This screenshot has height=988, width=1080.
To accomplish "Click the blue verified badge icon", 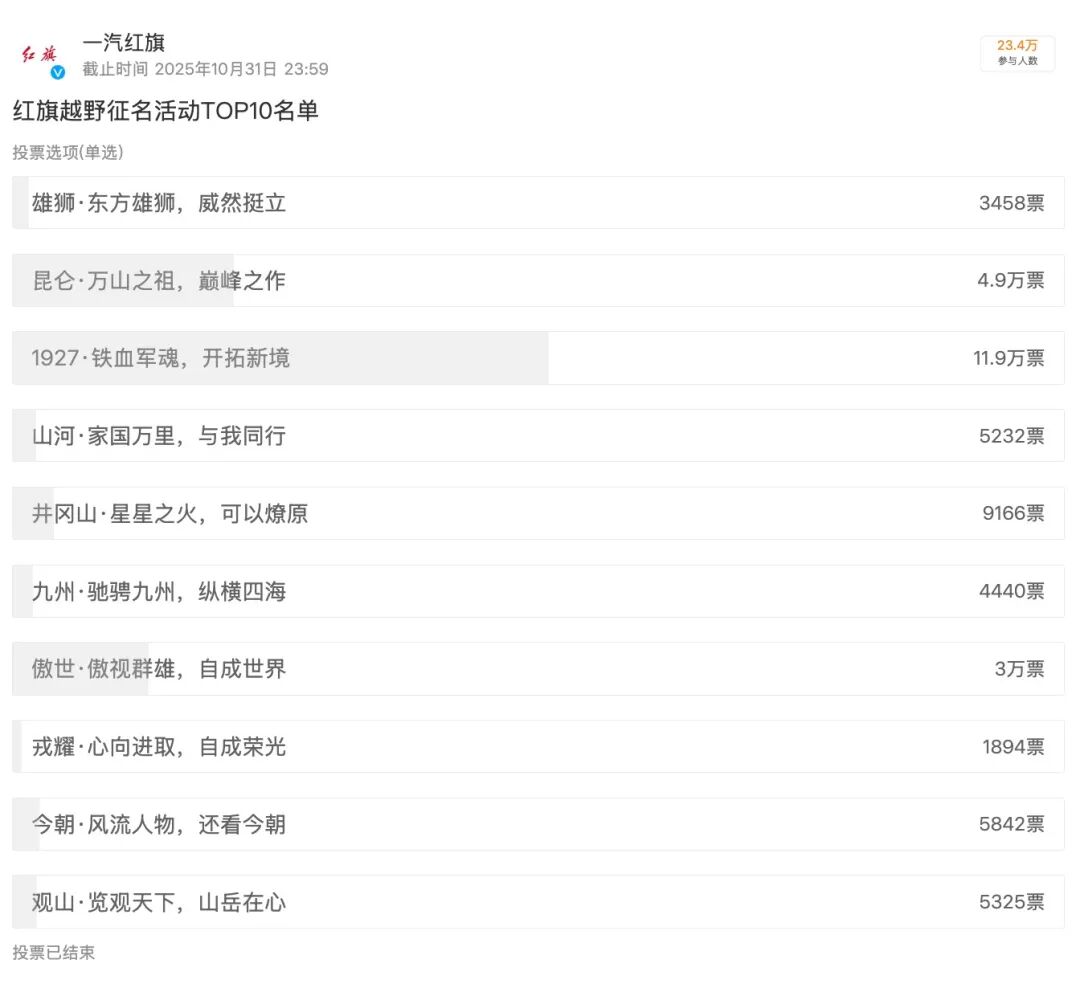I will tap(58, 72).
